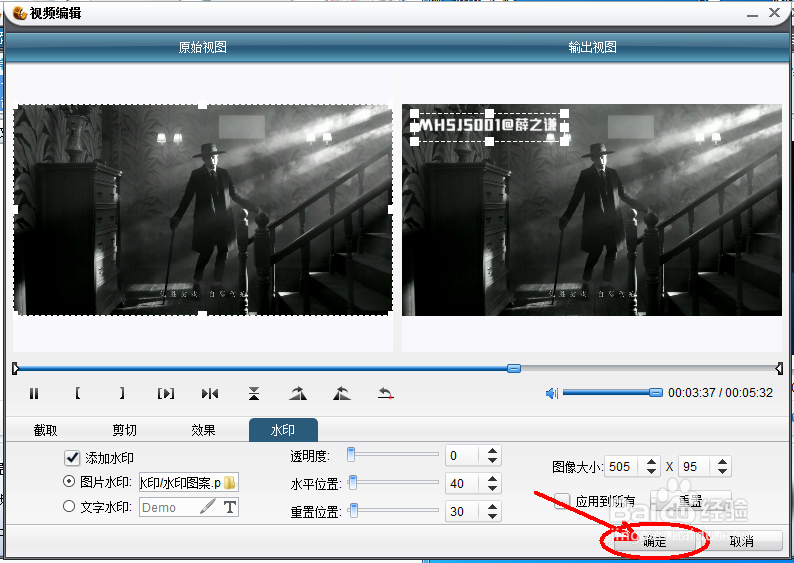The image size is (794, 563).
Task: Increase image width 505 with up arrow
Action: pos(652,461)
